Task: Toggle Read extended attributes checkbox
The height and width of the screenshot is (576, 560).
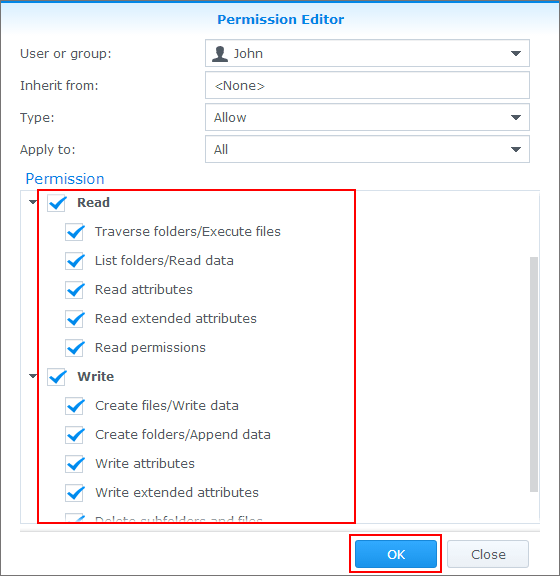Action: point(75,319)
